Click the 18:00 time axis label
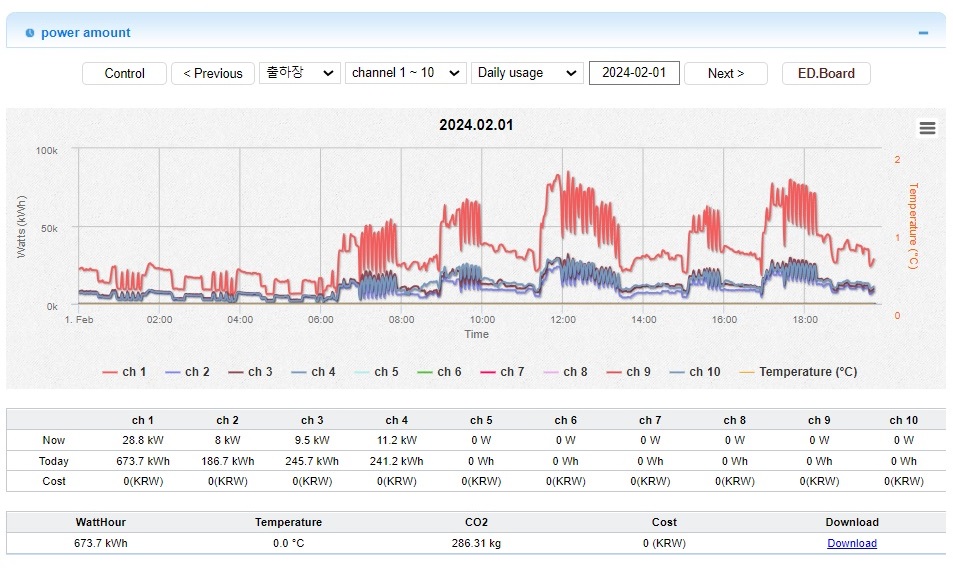 coord(805,320)
